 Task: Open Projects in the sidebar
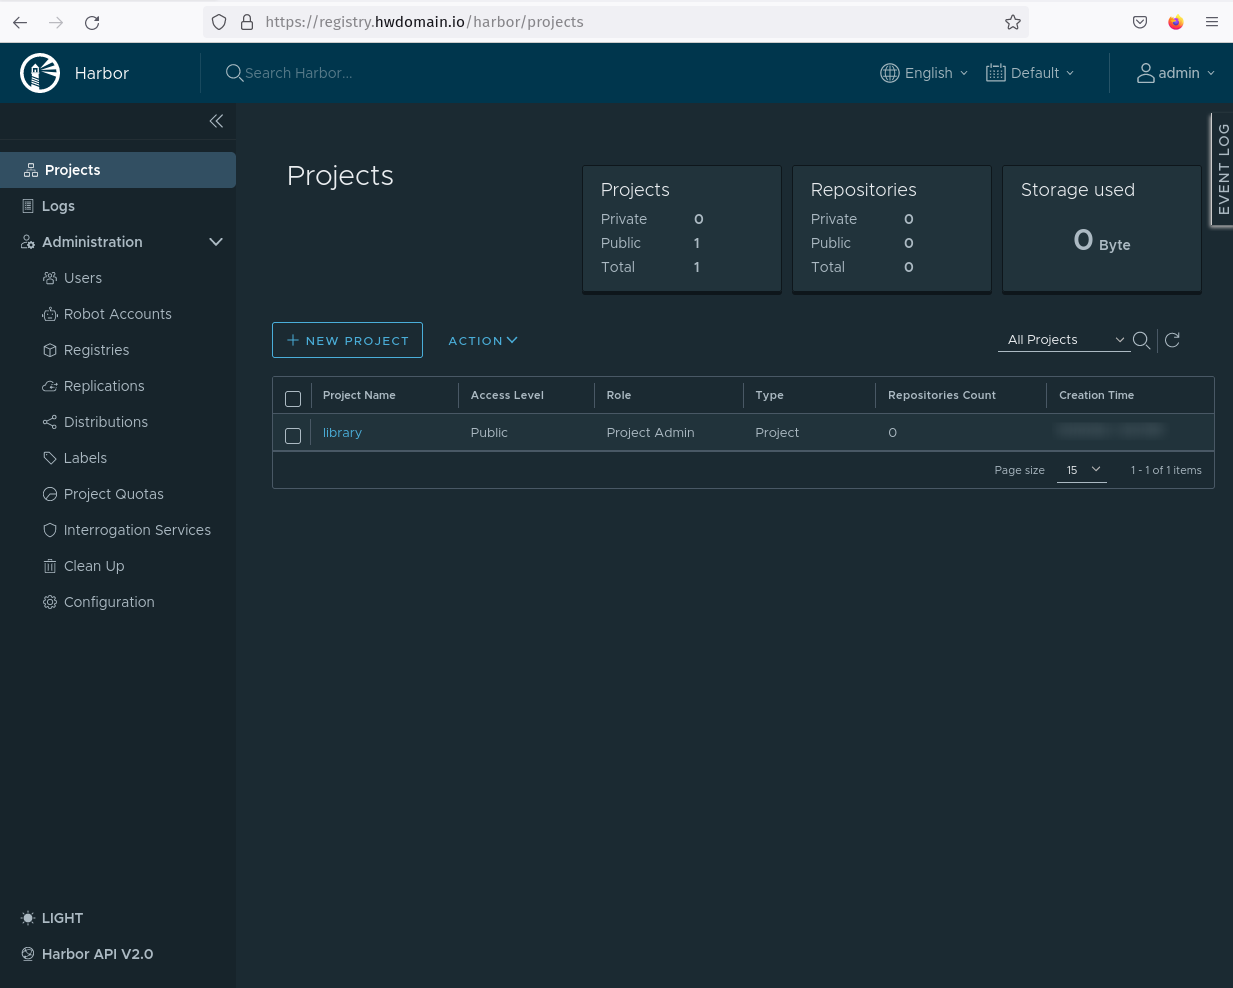click(x=118, y=170)
